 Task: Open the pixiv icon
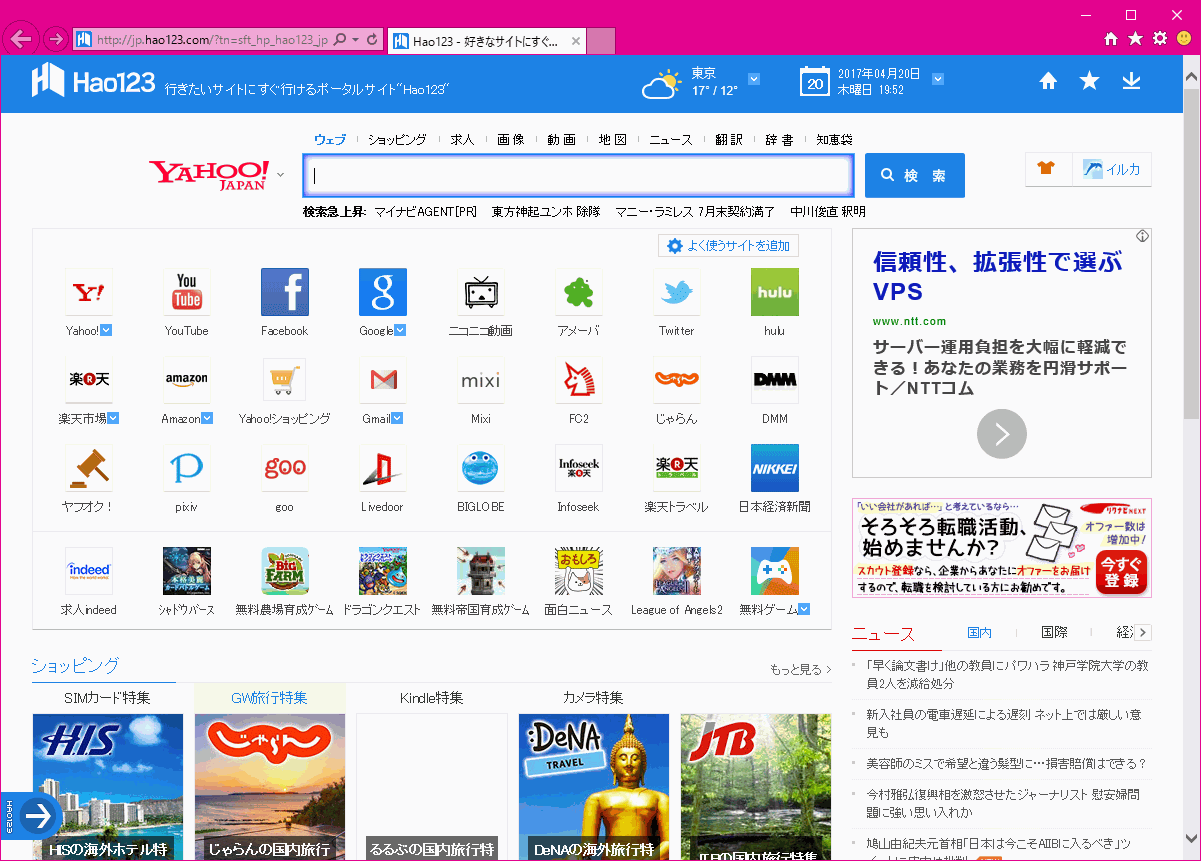coord(187,468)
